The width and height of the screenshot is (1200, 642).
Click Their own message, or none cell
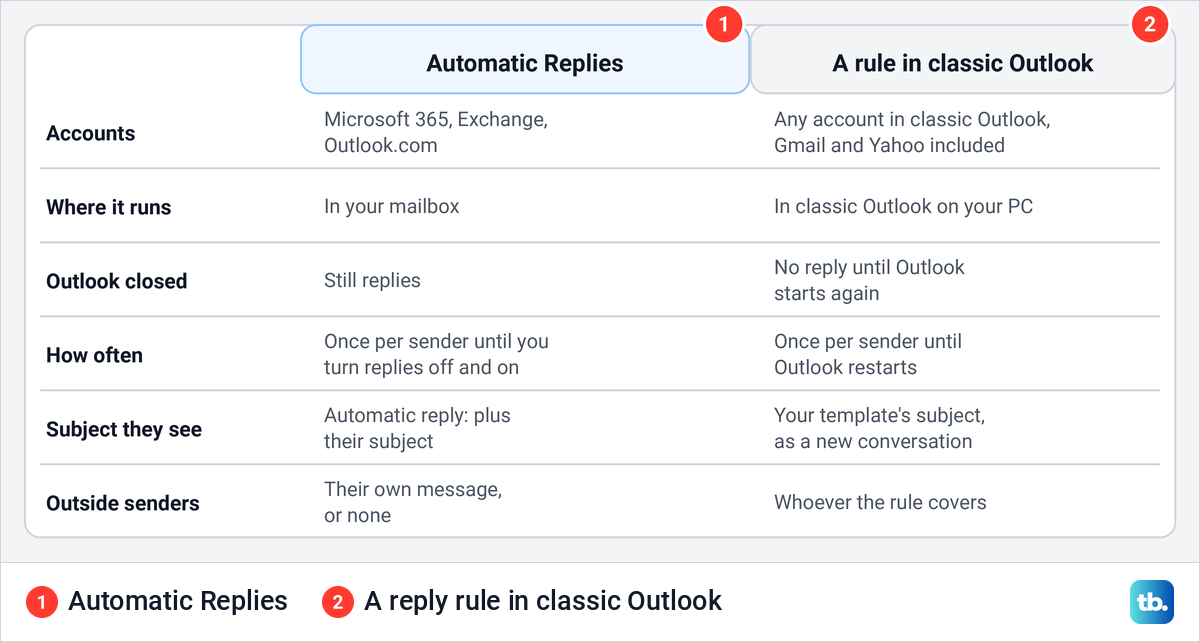pyautogui.click(x=413, y=502)
